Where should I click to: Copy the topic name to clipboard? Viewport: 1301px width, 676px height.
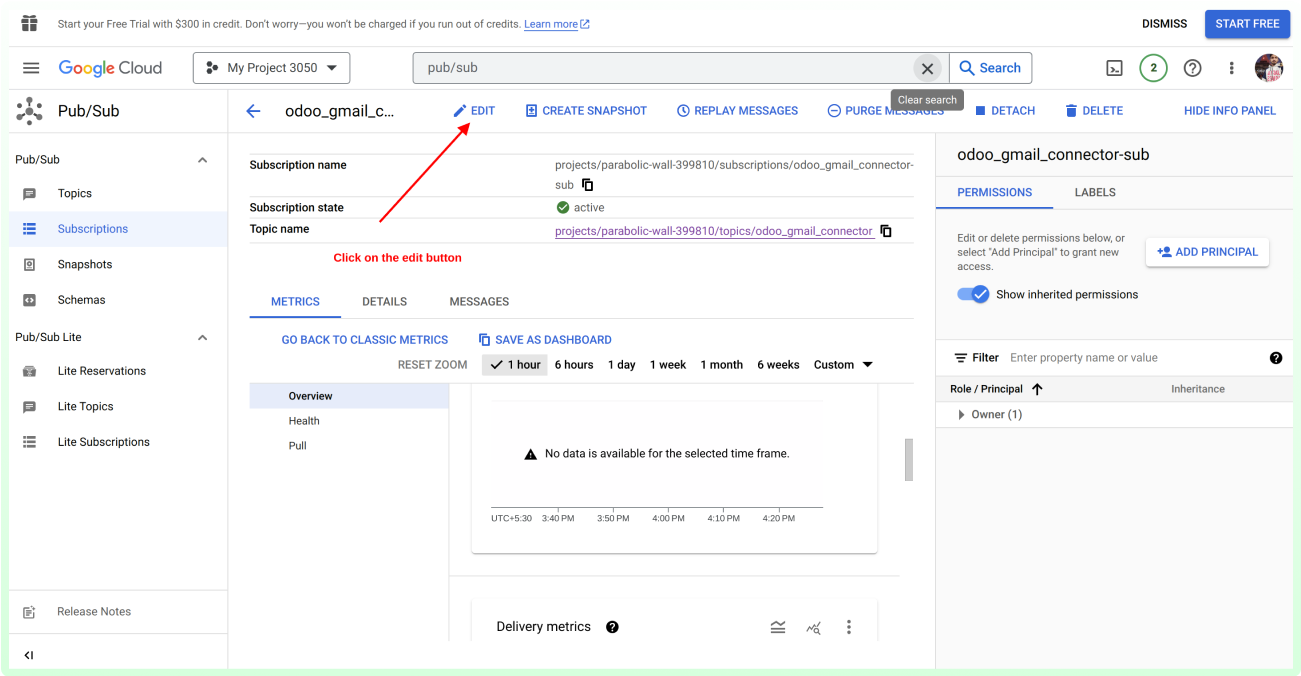click(x=886, y=231)
